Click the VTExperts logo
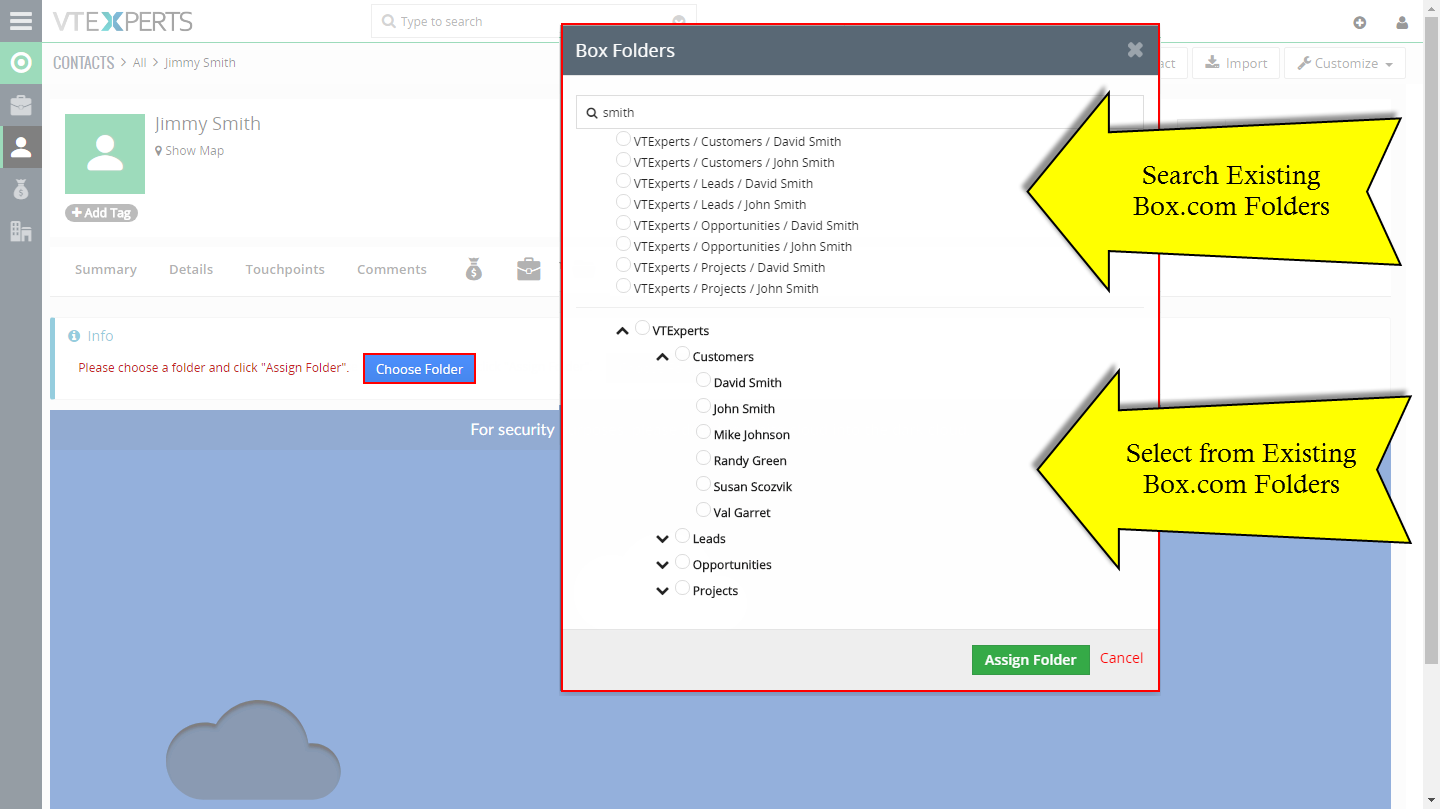The image size is (1440, 809). point(122,21)
